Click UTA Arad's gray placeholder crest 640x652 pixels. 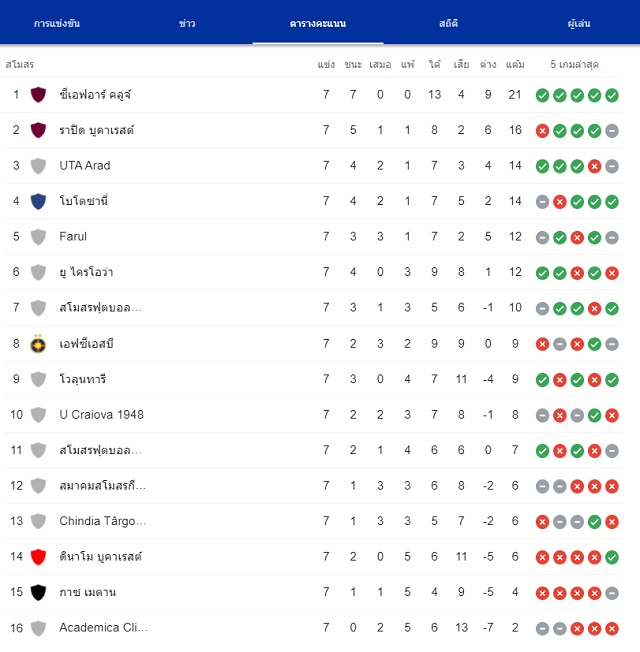(38, 166)
